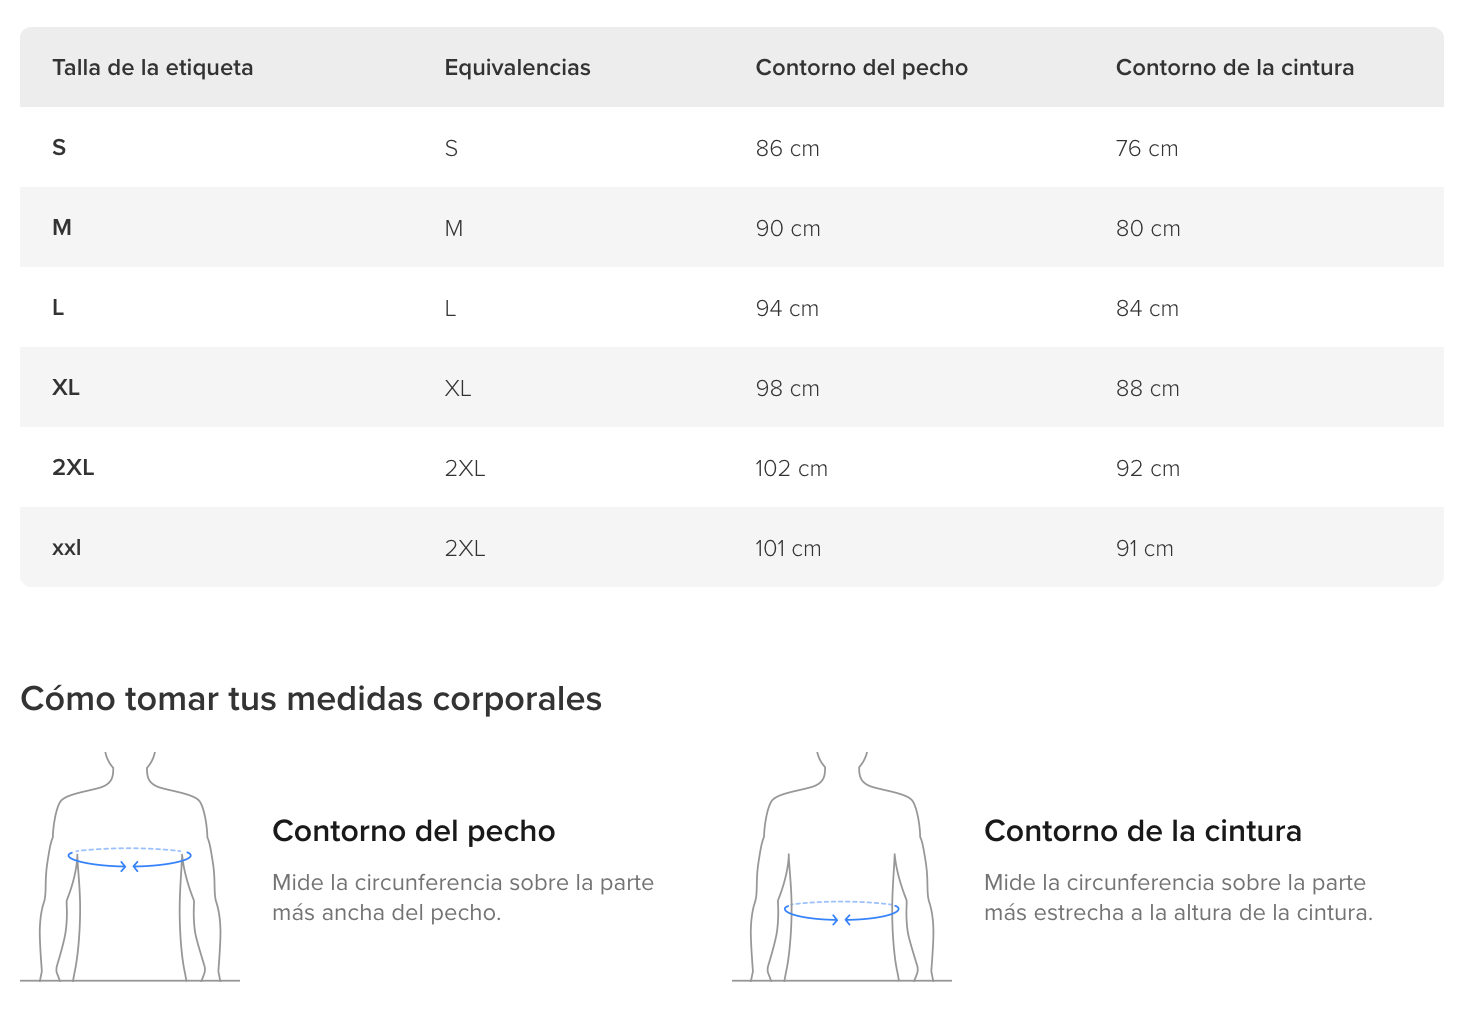
Task: Select the bold M size label row
Action: 732,227
